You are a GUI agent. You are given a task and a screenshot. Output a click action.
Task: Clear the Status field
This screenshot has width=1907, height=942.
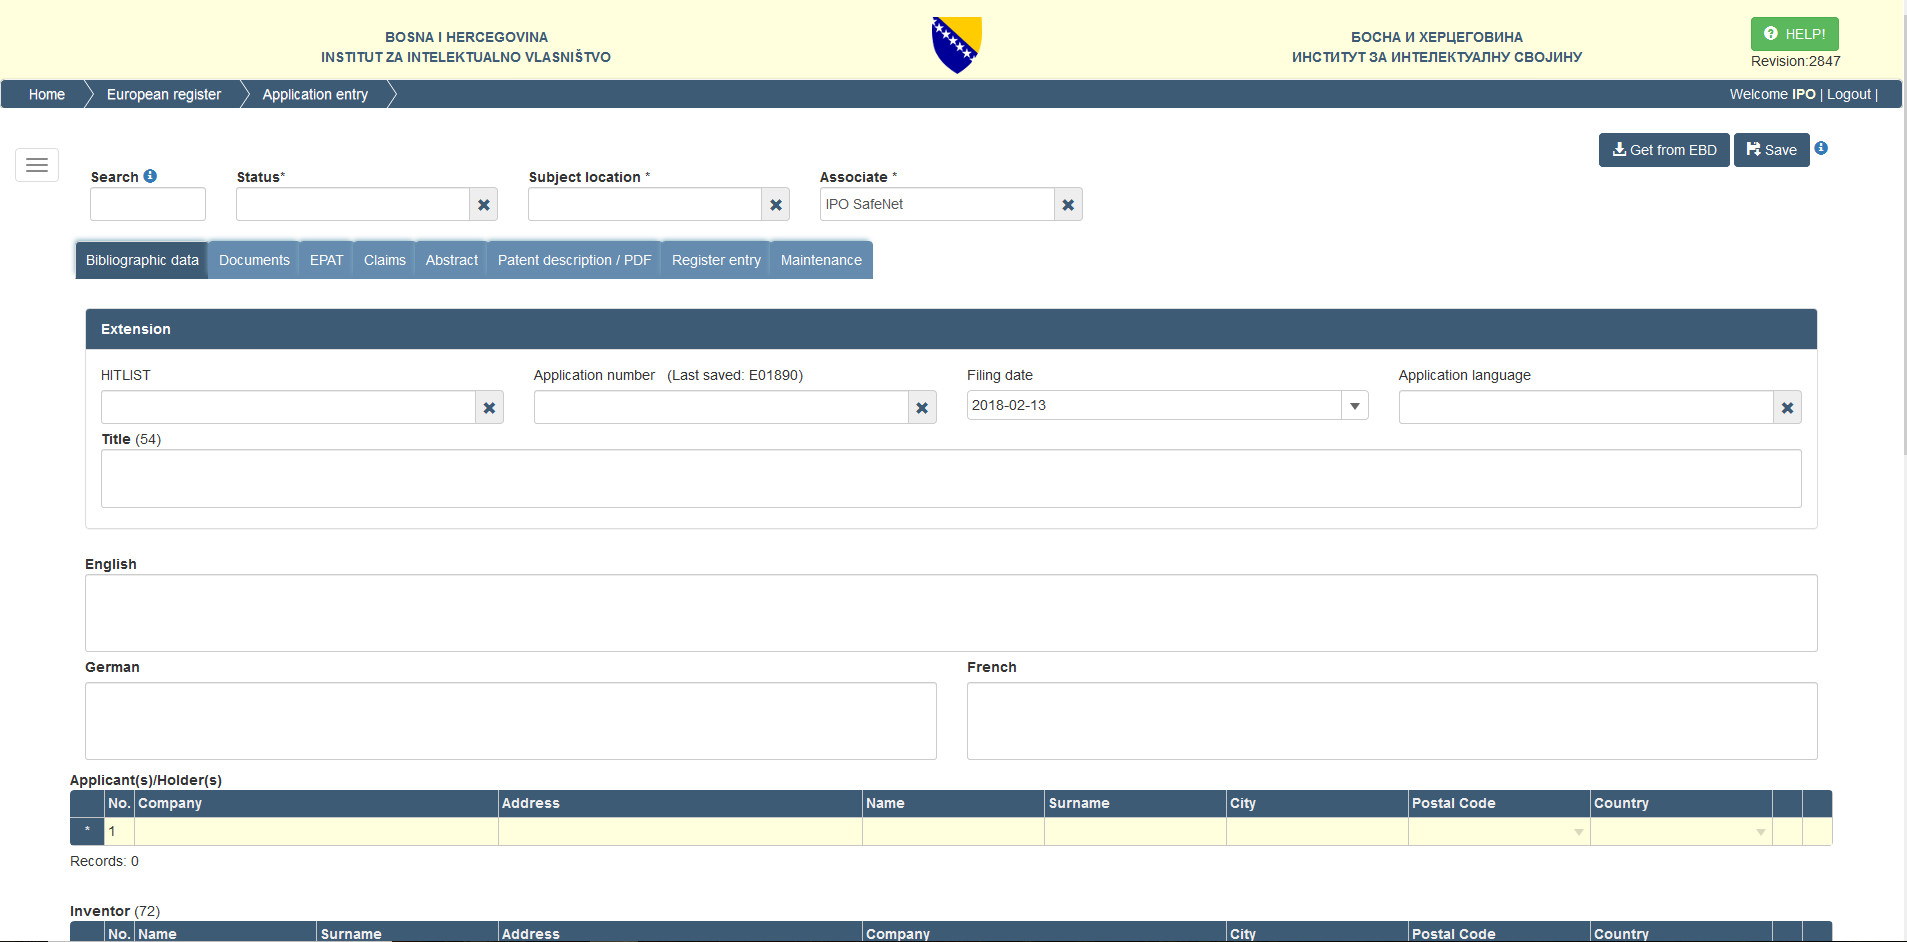pyautogui.click(x=484, y=205)
